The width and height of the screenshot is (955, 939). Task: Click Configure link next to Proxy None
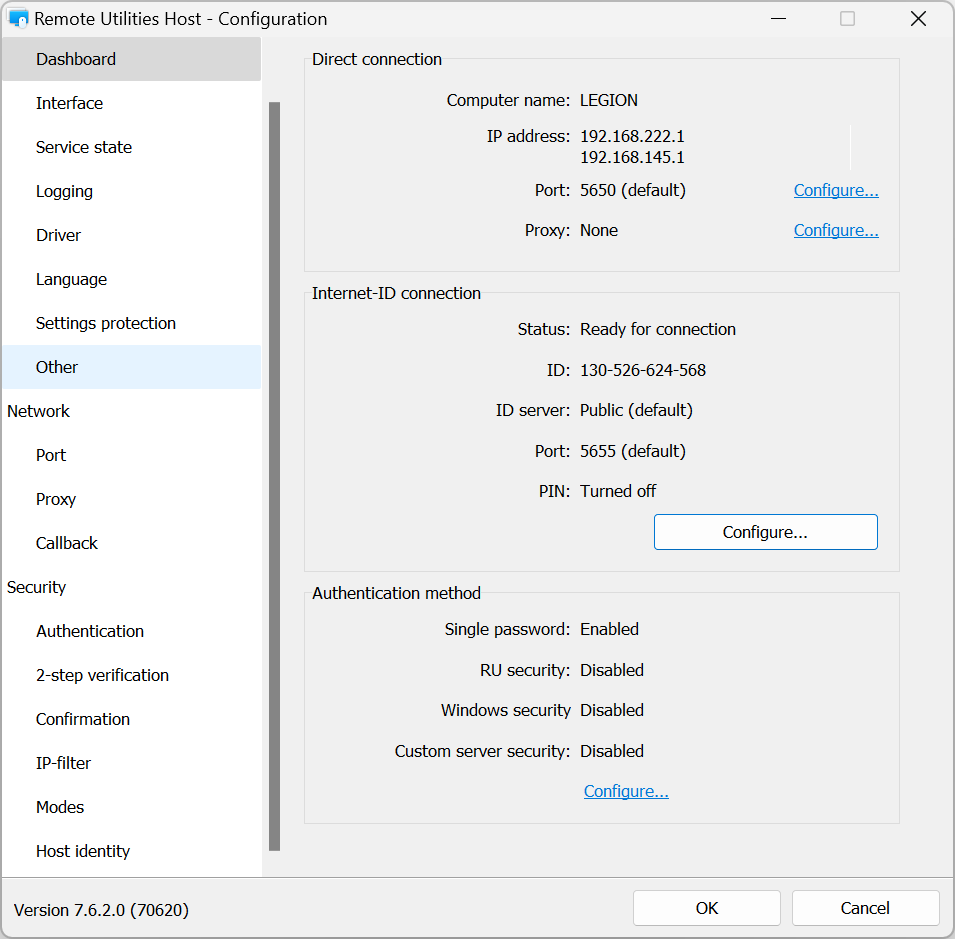pyautogui.click(x=836, y=230)
